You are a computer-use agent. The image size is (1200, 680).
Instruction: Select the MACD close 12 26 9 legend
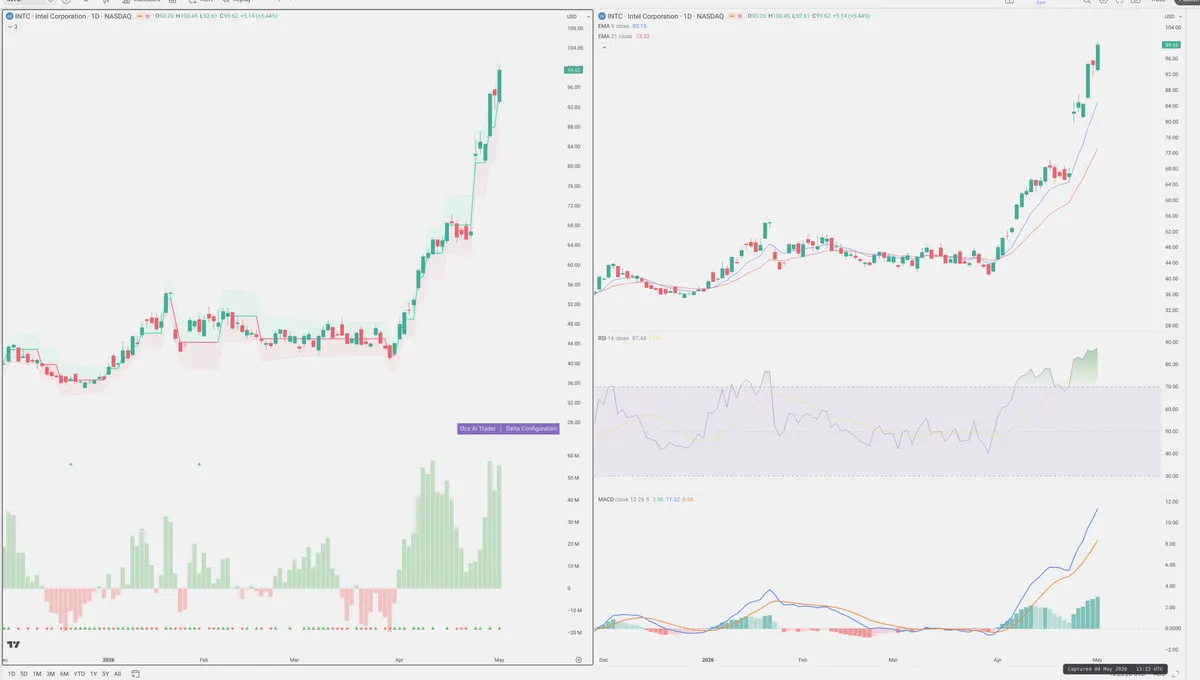pyautogui.click(x=645, y=498)
